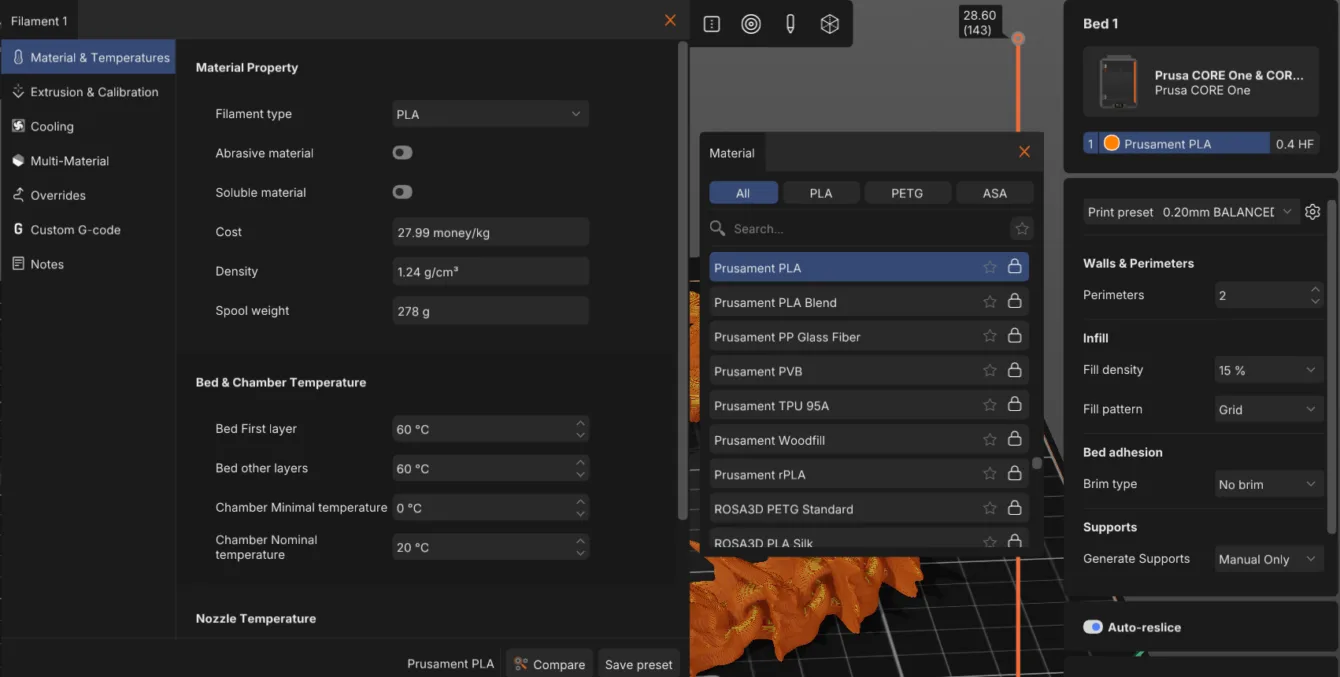The height and width of the screenshot is (677, 1340).
Task: Click lock icon on ROSA3D PETG Standard
Action: click(1014, 509)
